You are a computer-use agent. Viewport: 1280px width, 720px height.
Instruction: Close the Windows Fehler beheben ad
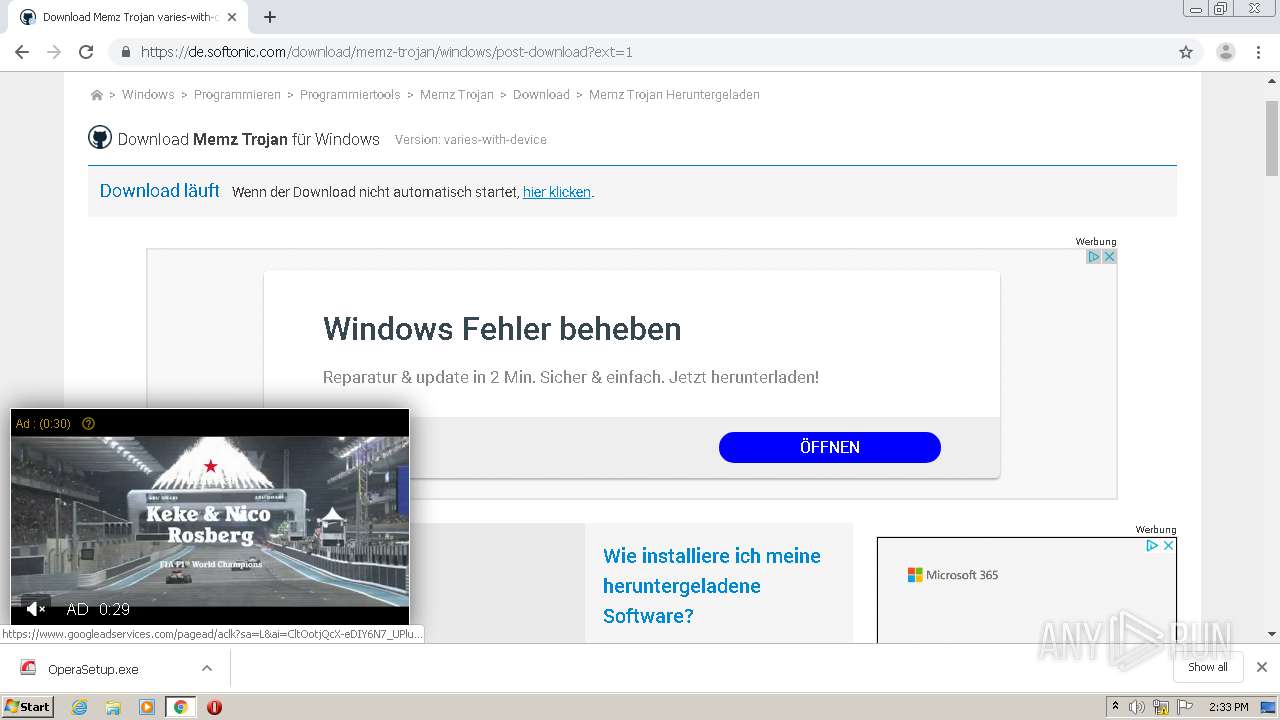pyautogui.click(x=1109, y=257)
